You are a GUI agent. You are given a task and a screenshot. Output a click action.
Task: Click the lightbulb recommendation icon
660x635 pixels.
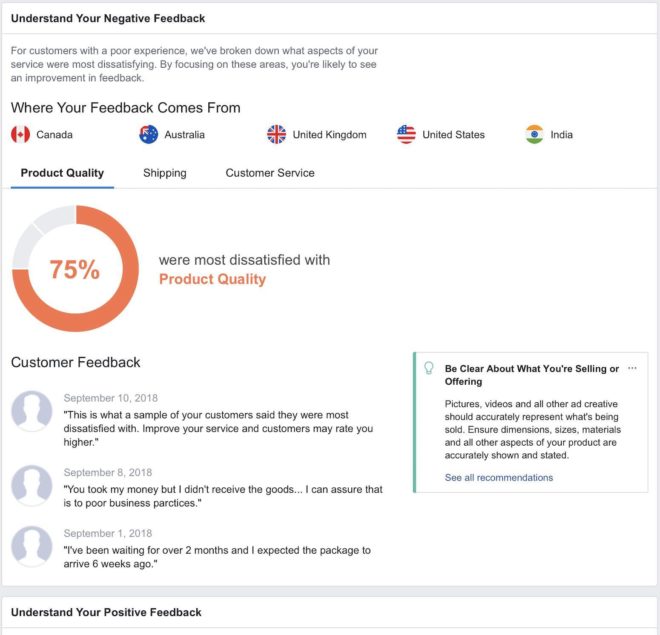tap(428, 368)
